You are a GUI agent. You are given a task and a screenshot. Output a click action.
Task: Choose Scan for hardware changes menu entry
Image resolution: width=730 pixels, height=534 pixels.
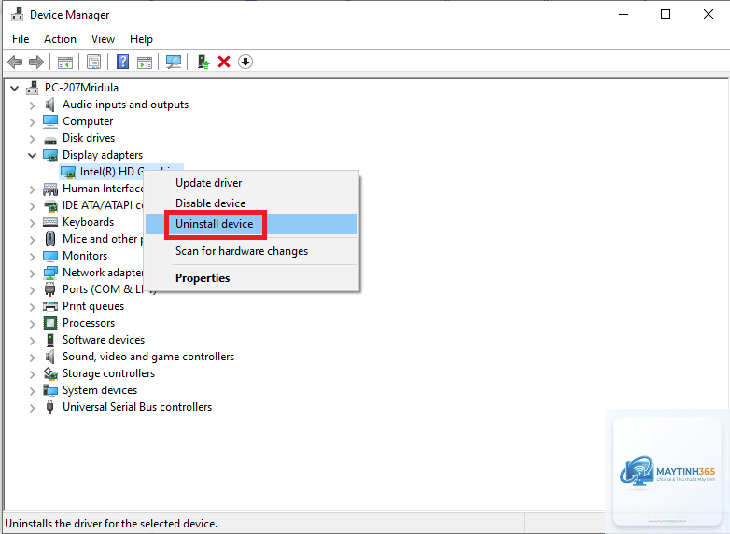[251, 251]
